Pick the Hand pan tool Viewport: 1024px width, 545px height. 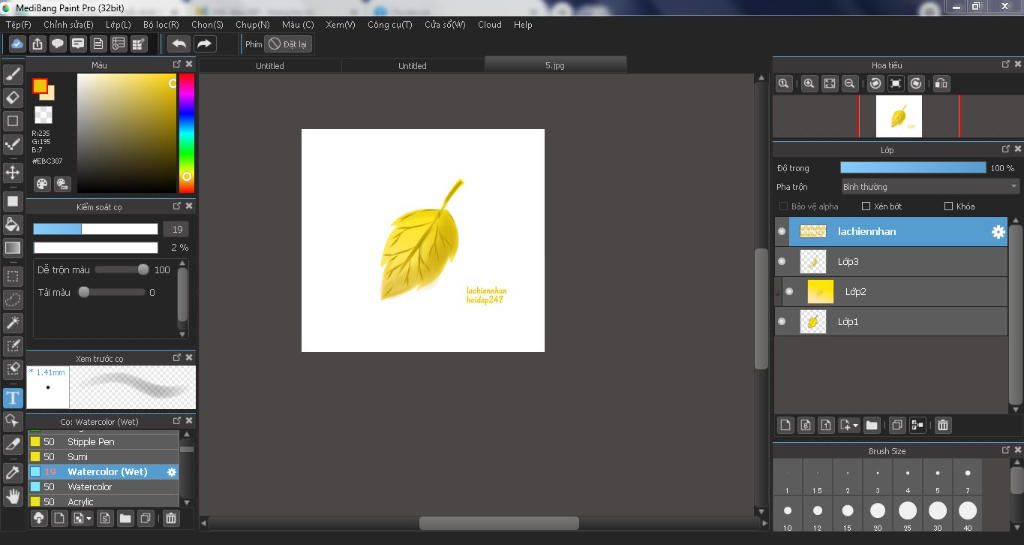click(x=13, y=495)
